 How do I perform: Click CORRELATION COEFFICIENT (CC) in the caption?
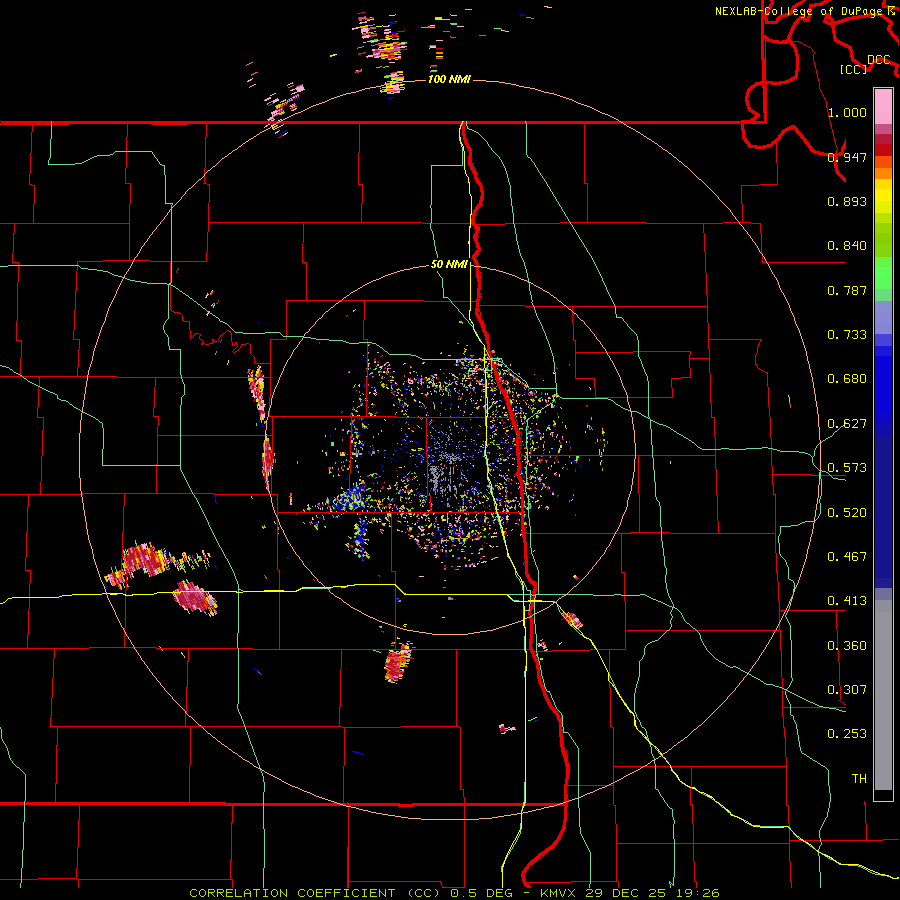click(x=315, y=893)
